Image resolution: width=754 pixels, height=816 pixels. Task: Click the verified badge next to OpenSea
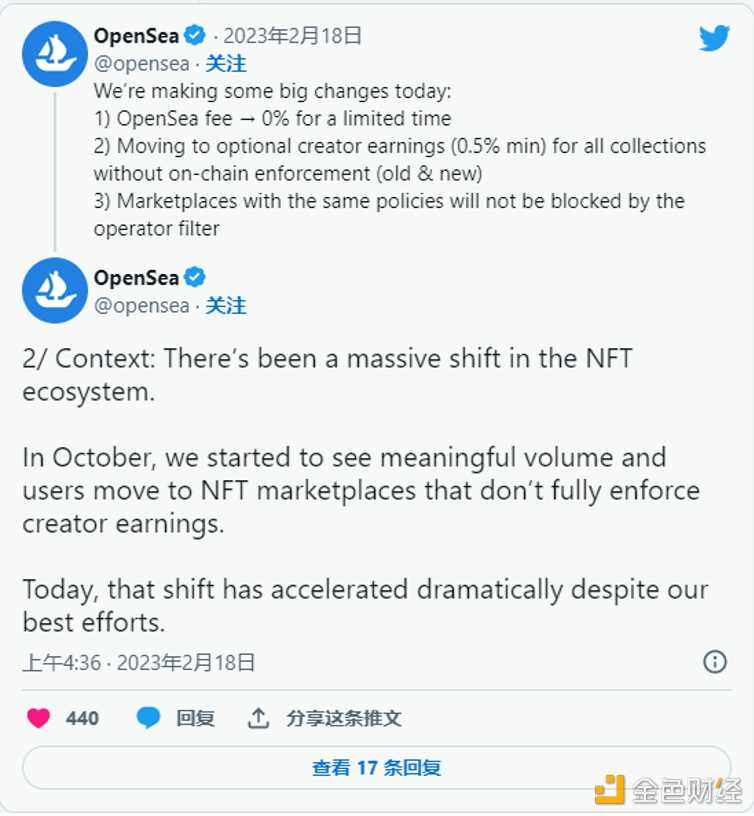pyautogui.click(x=196, y=35)
